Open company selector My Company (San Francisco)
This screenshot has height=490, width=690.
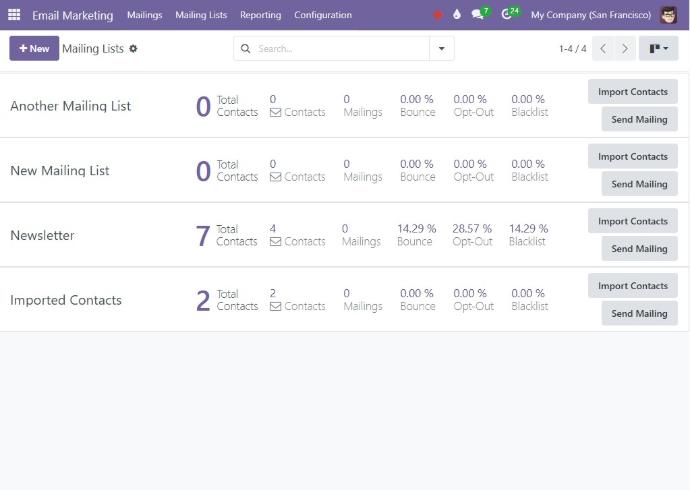tap(590, 15)
